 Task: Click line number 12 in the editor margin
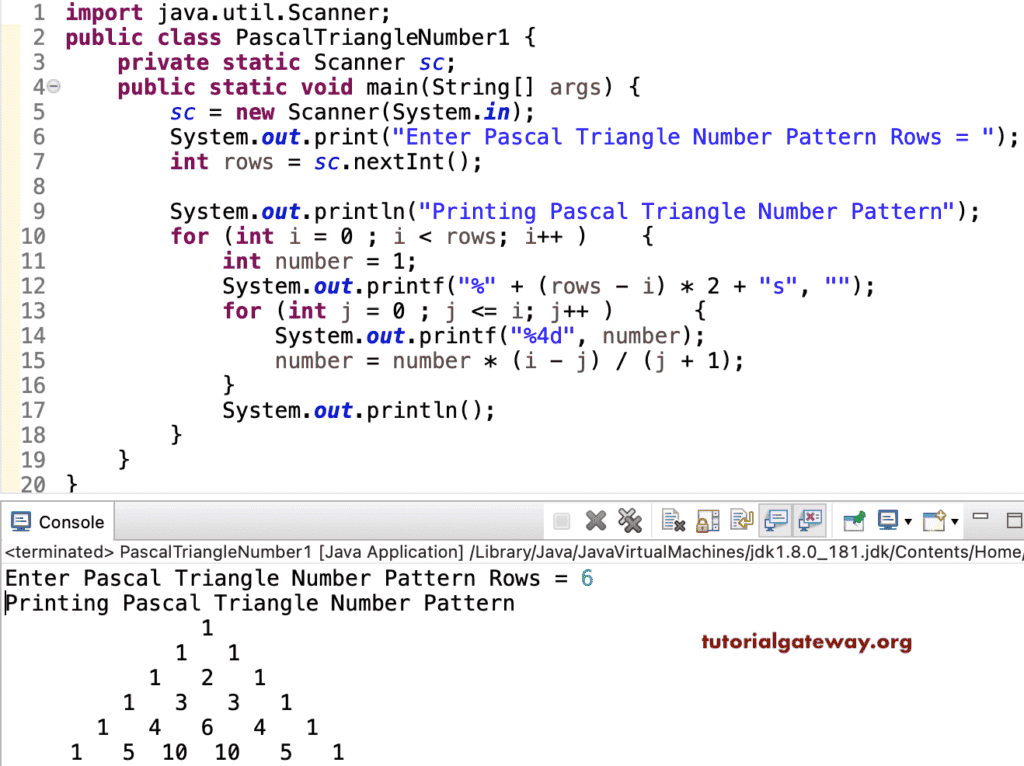coord(33,286)
